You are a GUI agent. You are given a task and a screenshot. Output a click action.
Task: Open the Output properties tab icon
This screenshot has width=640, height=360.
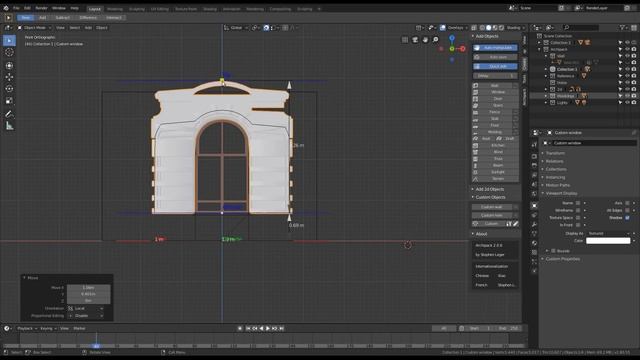[x=534, y=165]
